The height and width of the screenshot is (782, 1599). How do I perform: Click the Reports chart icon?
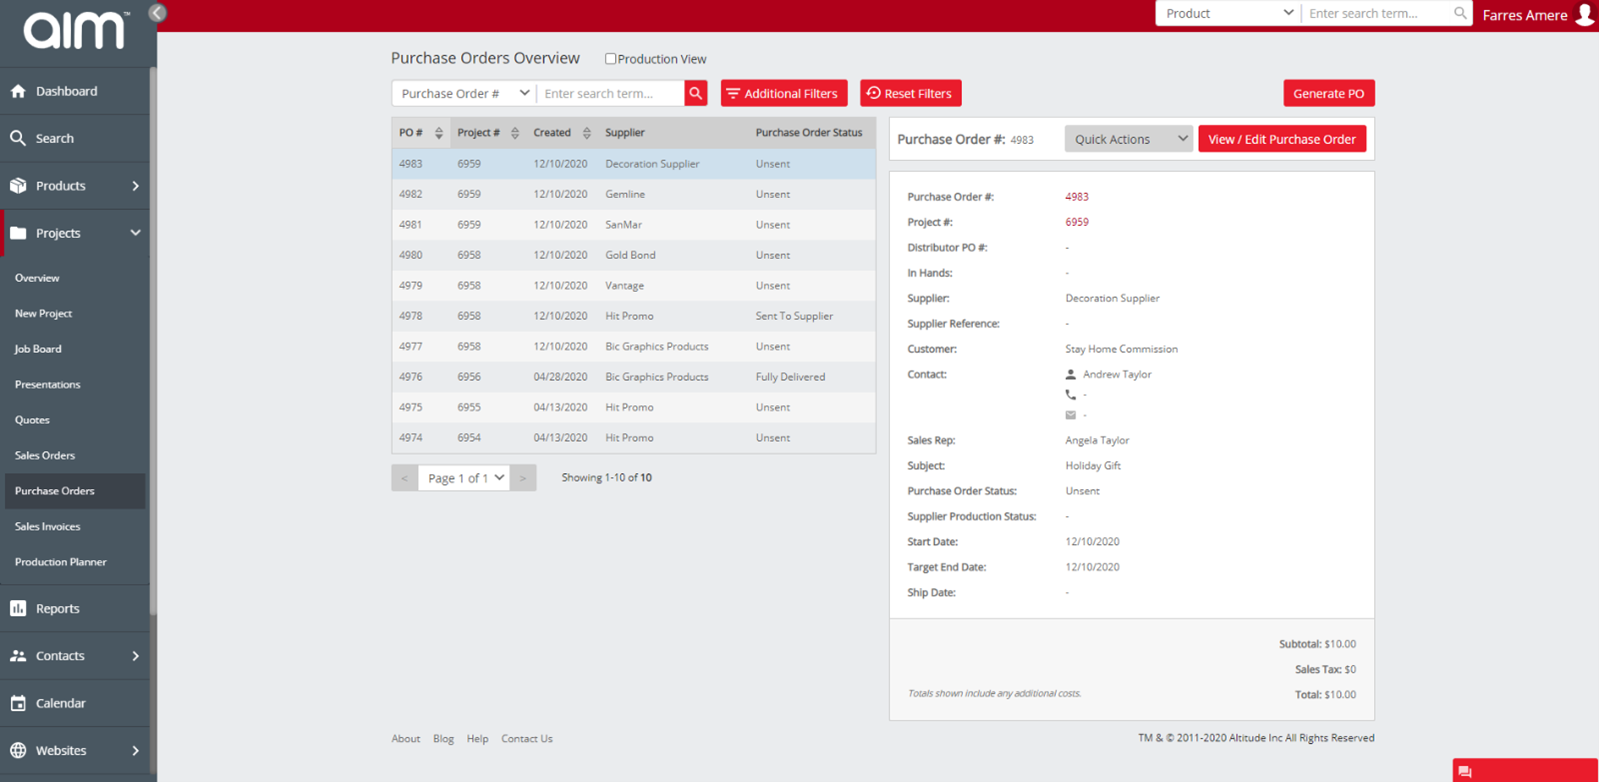18,608
